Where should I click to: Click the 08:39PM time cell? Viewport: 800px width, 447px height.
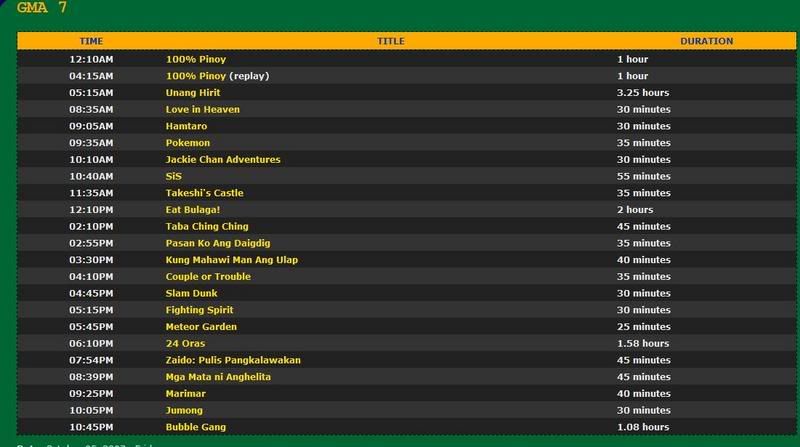point(91,377)
